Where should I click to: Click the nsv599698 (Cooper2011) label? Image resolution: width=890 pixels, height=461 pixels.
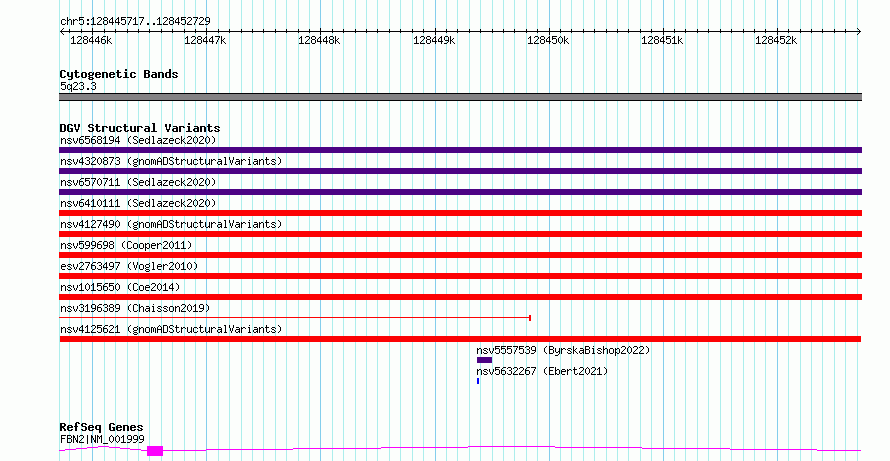point(126,245)
